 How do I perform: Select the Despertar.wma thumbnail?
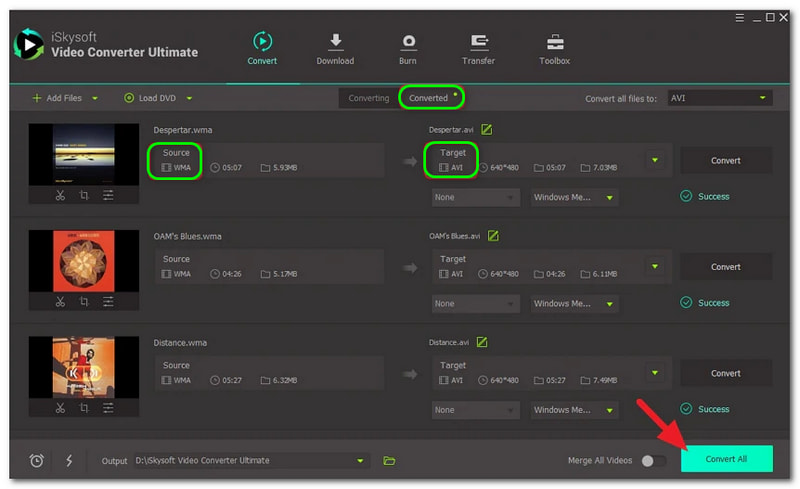pos(84,154)
